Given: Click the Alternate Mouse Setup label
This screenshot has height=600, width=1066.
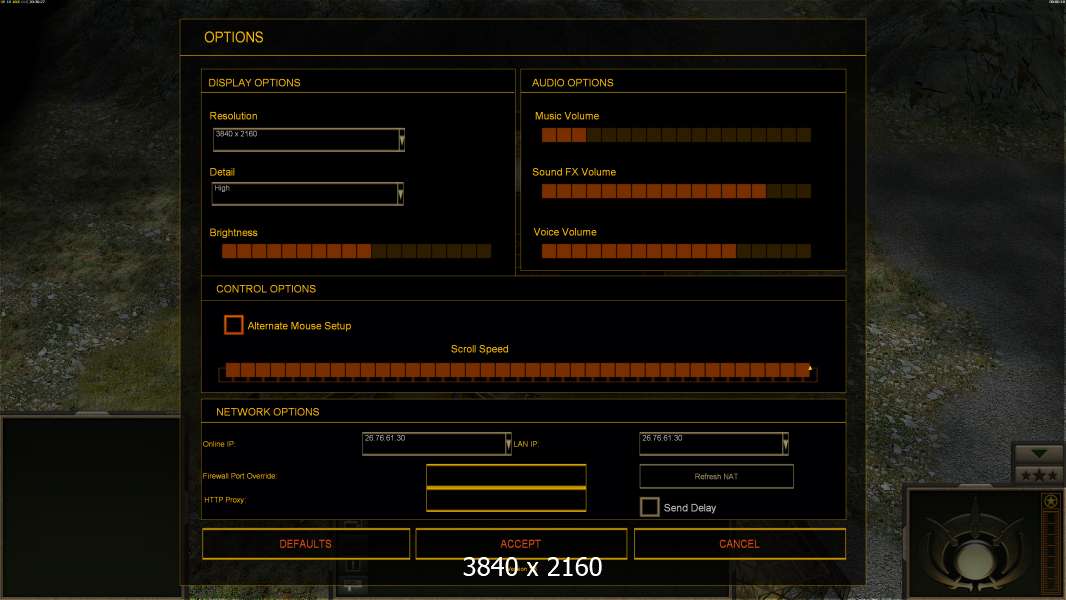Looking at the screenshot, I should [x=299, y=326].
